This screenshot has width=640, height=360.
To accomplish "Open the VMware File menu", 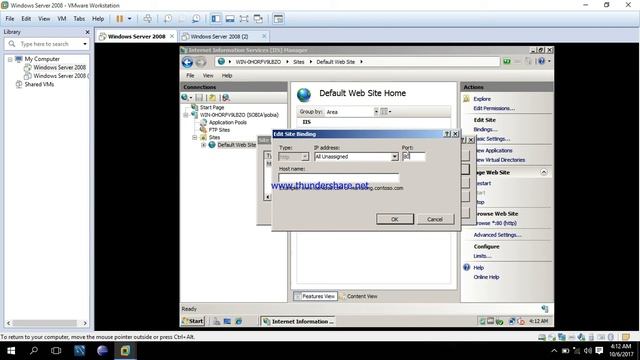I will point(10,19).
